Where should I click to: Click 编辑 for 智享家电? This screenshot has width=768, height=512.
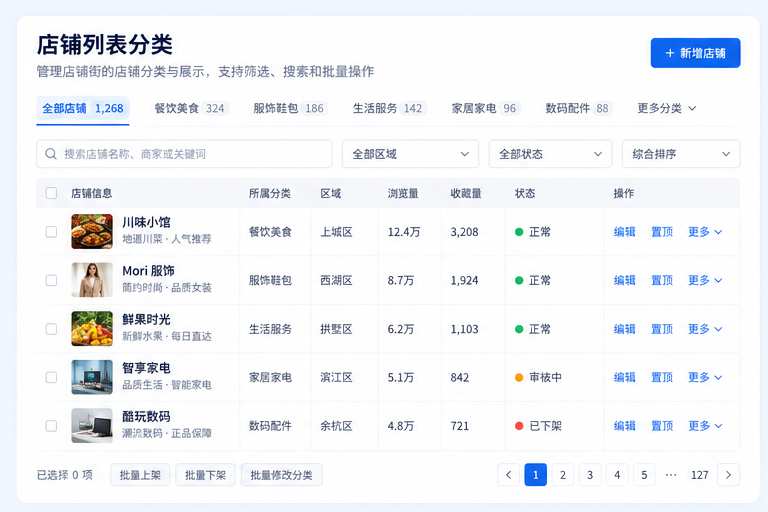(624, 377)
